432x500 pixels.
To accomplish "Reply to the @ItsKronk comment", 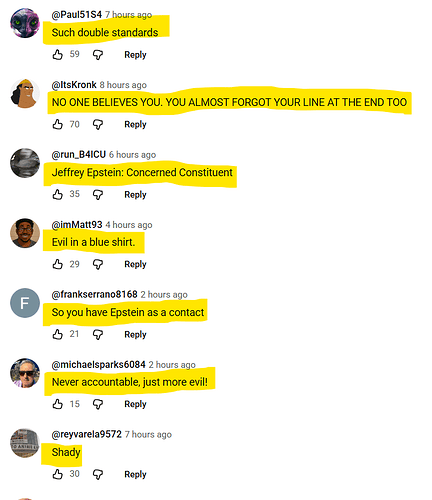I will pyautogui.click(x=135, y=124).
